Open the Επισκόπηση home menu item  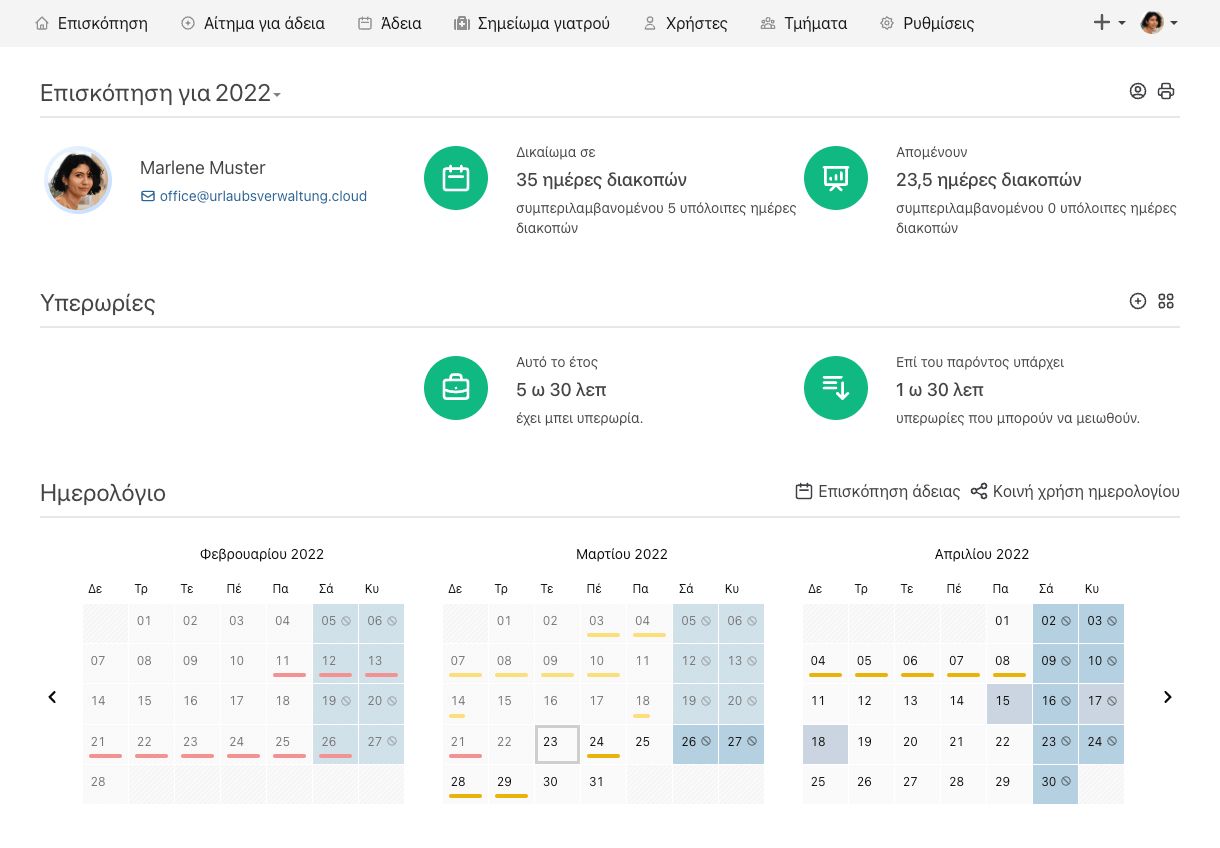(x=91, y=23)
